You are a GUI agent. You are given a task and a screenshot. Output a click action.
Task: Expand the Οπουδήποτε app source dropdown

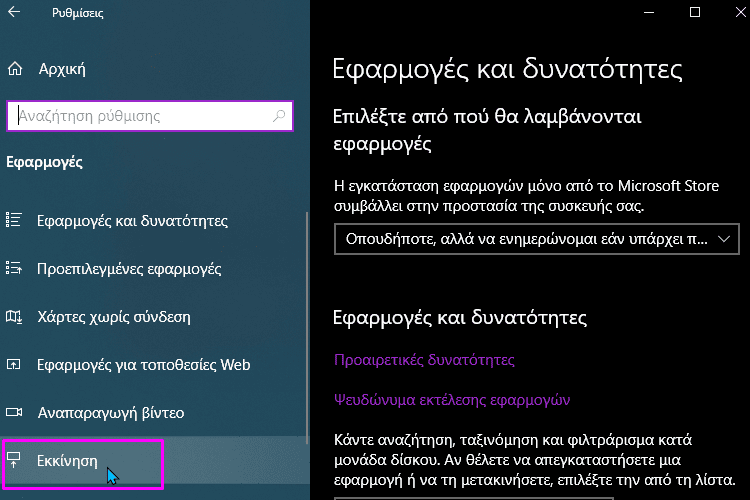537,239
